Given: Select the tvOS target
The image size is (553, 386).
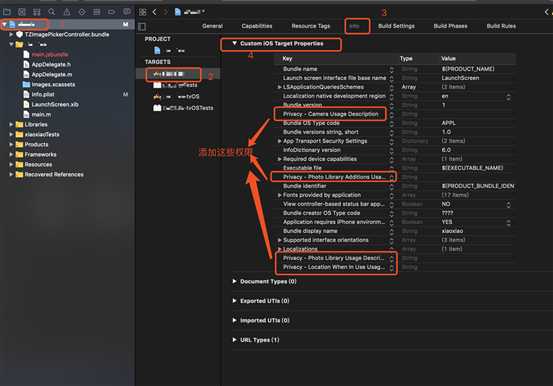Looking at the screenshot, I should coord(177,96).
